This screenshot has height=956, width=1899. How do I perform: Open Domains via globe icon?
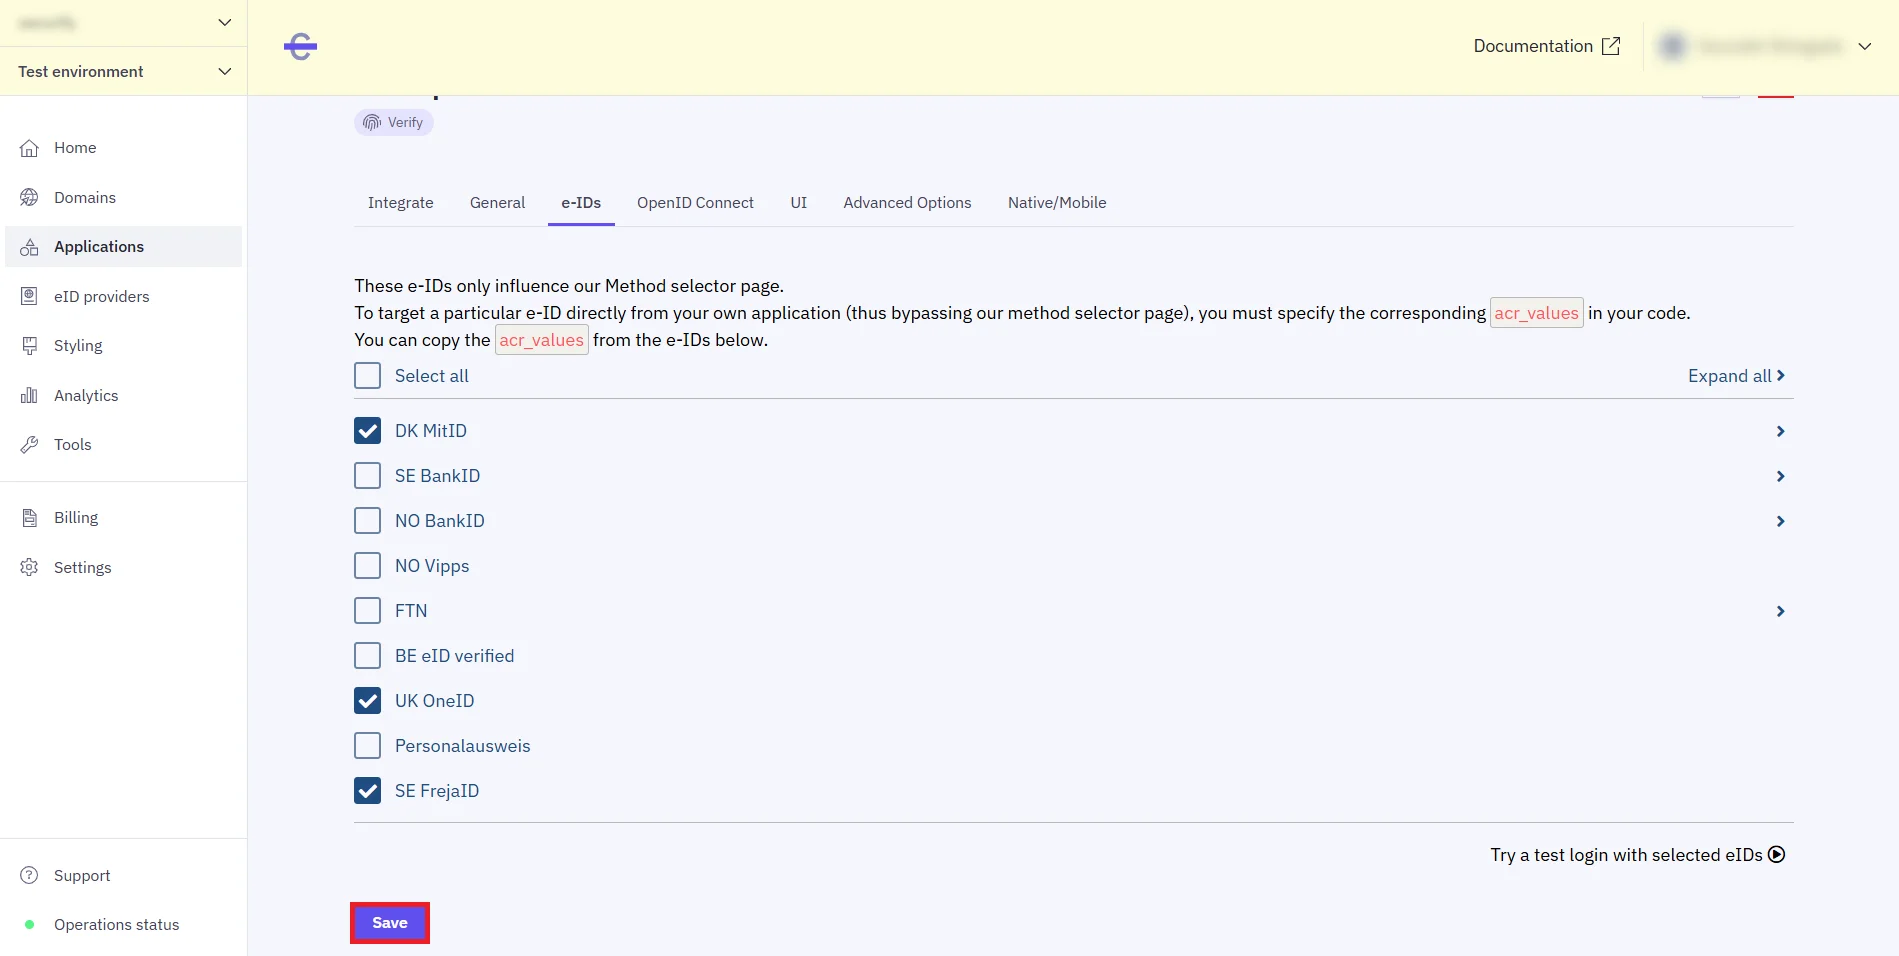click(29, 198)
